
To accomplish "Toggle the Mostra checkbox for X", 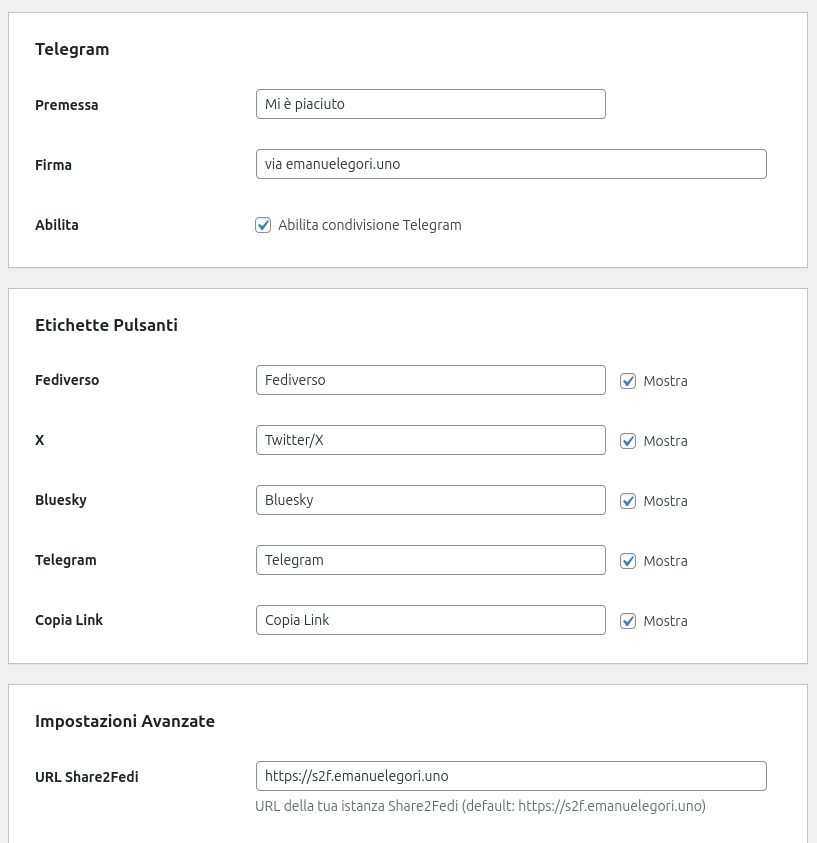I will tap(628, 441).
